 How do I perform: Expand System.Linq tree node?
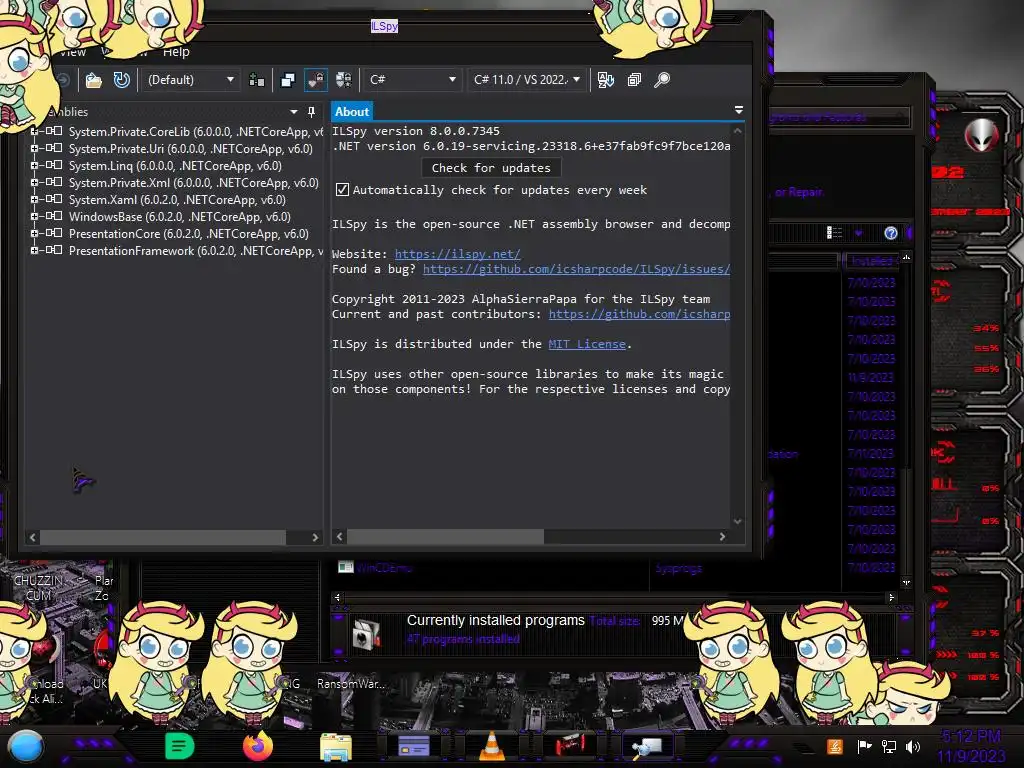(x=34, y=165)
